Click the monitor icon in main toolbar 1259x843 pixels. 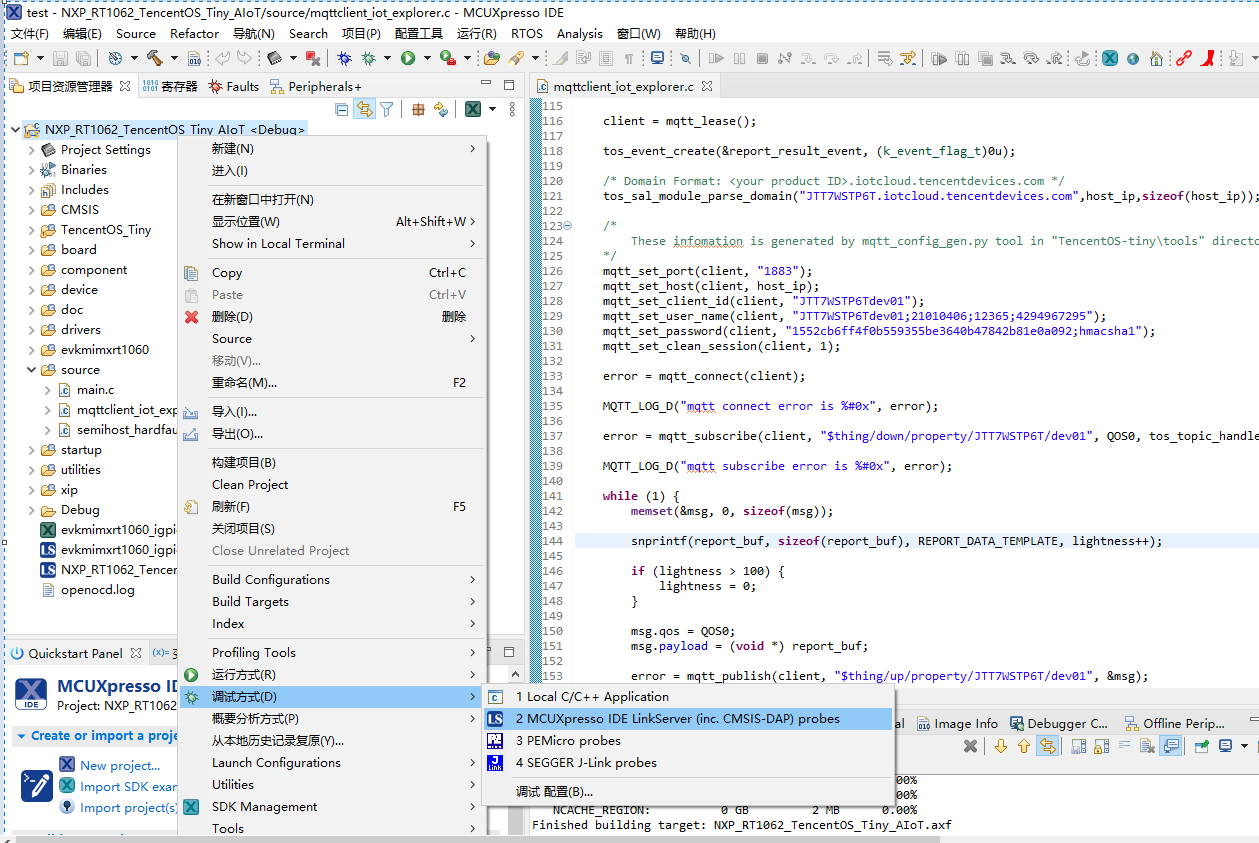[657, 58]
